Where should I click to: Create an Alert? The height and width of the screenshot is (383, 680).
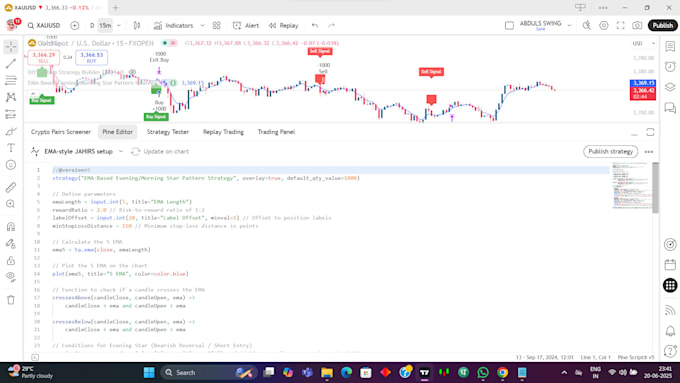[x=246, y=26]
